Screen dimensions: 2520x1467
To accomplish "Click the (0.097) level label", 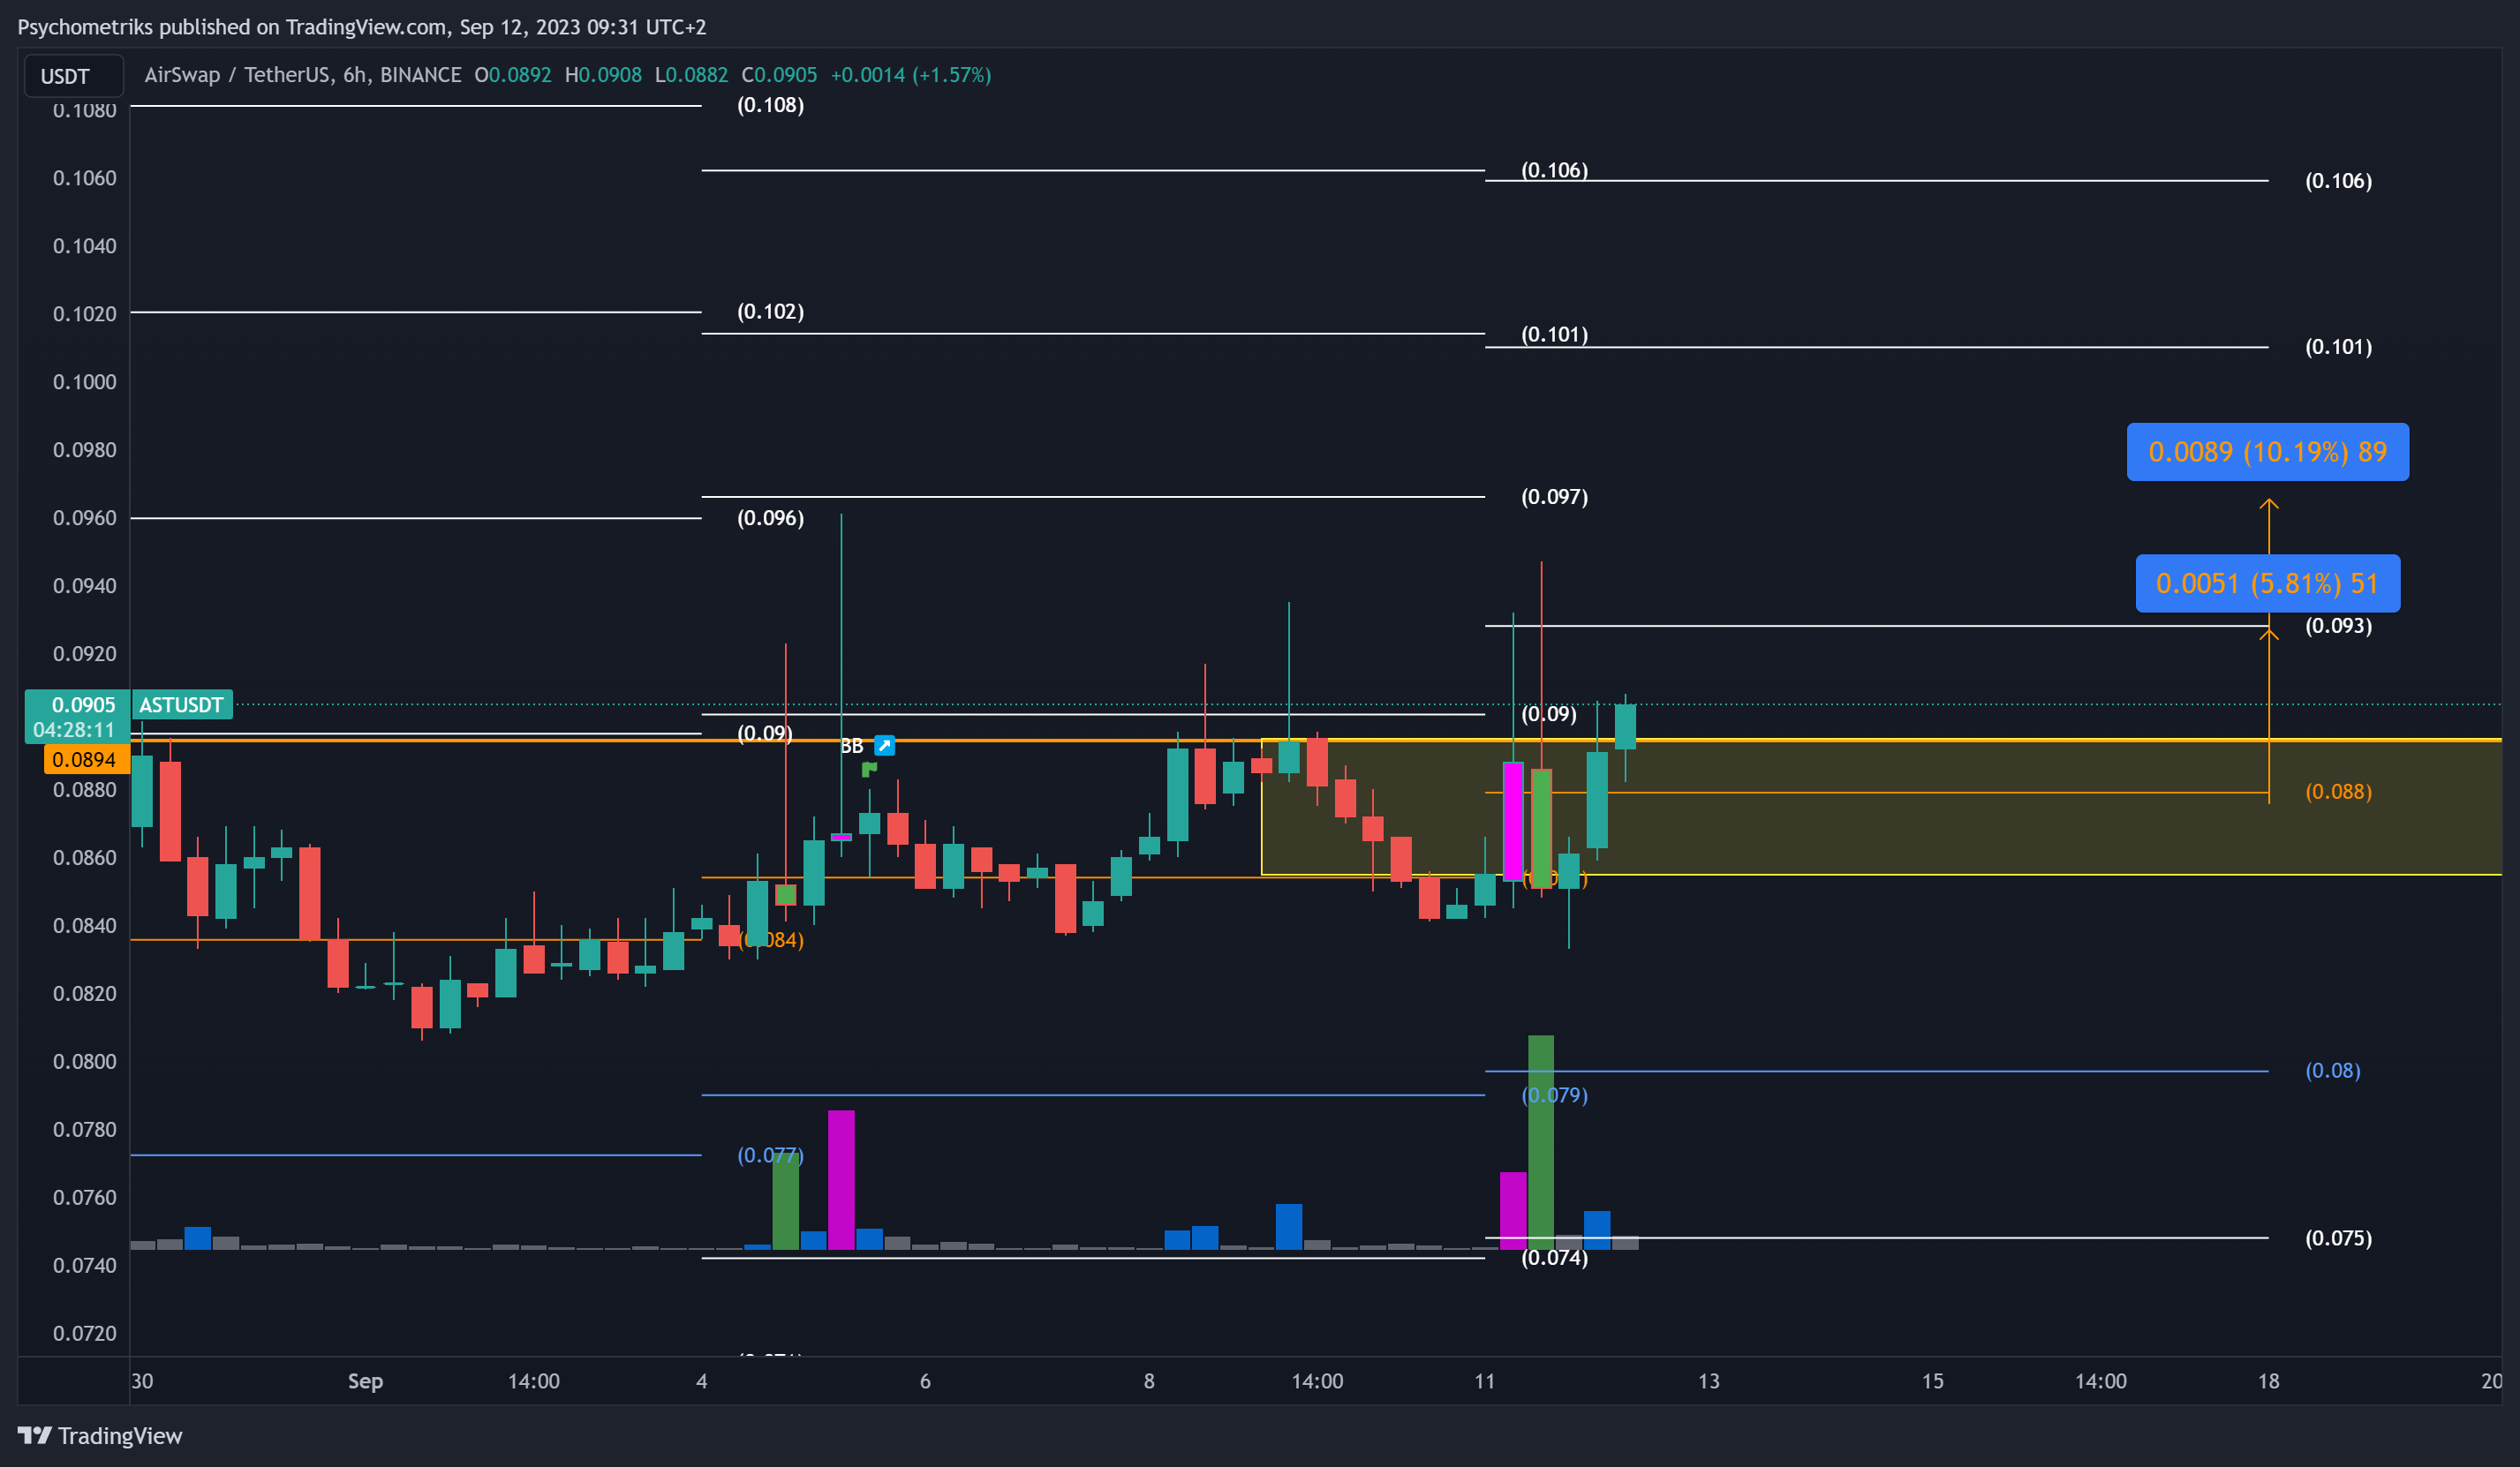I will [x=1554, y=497].
